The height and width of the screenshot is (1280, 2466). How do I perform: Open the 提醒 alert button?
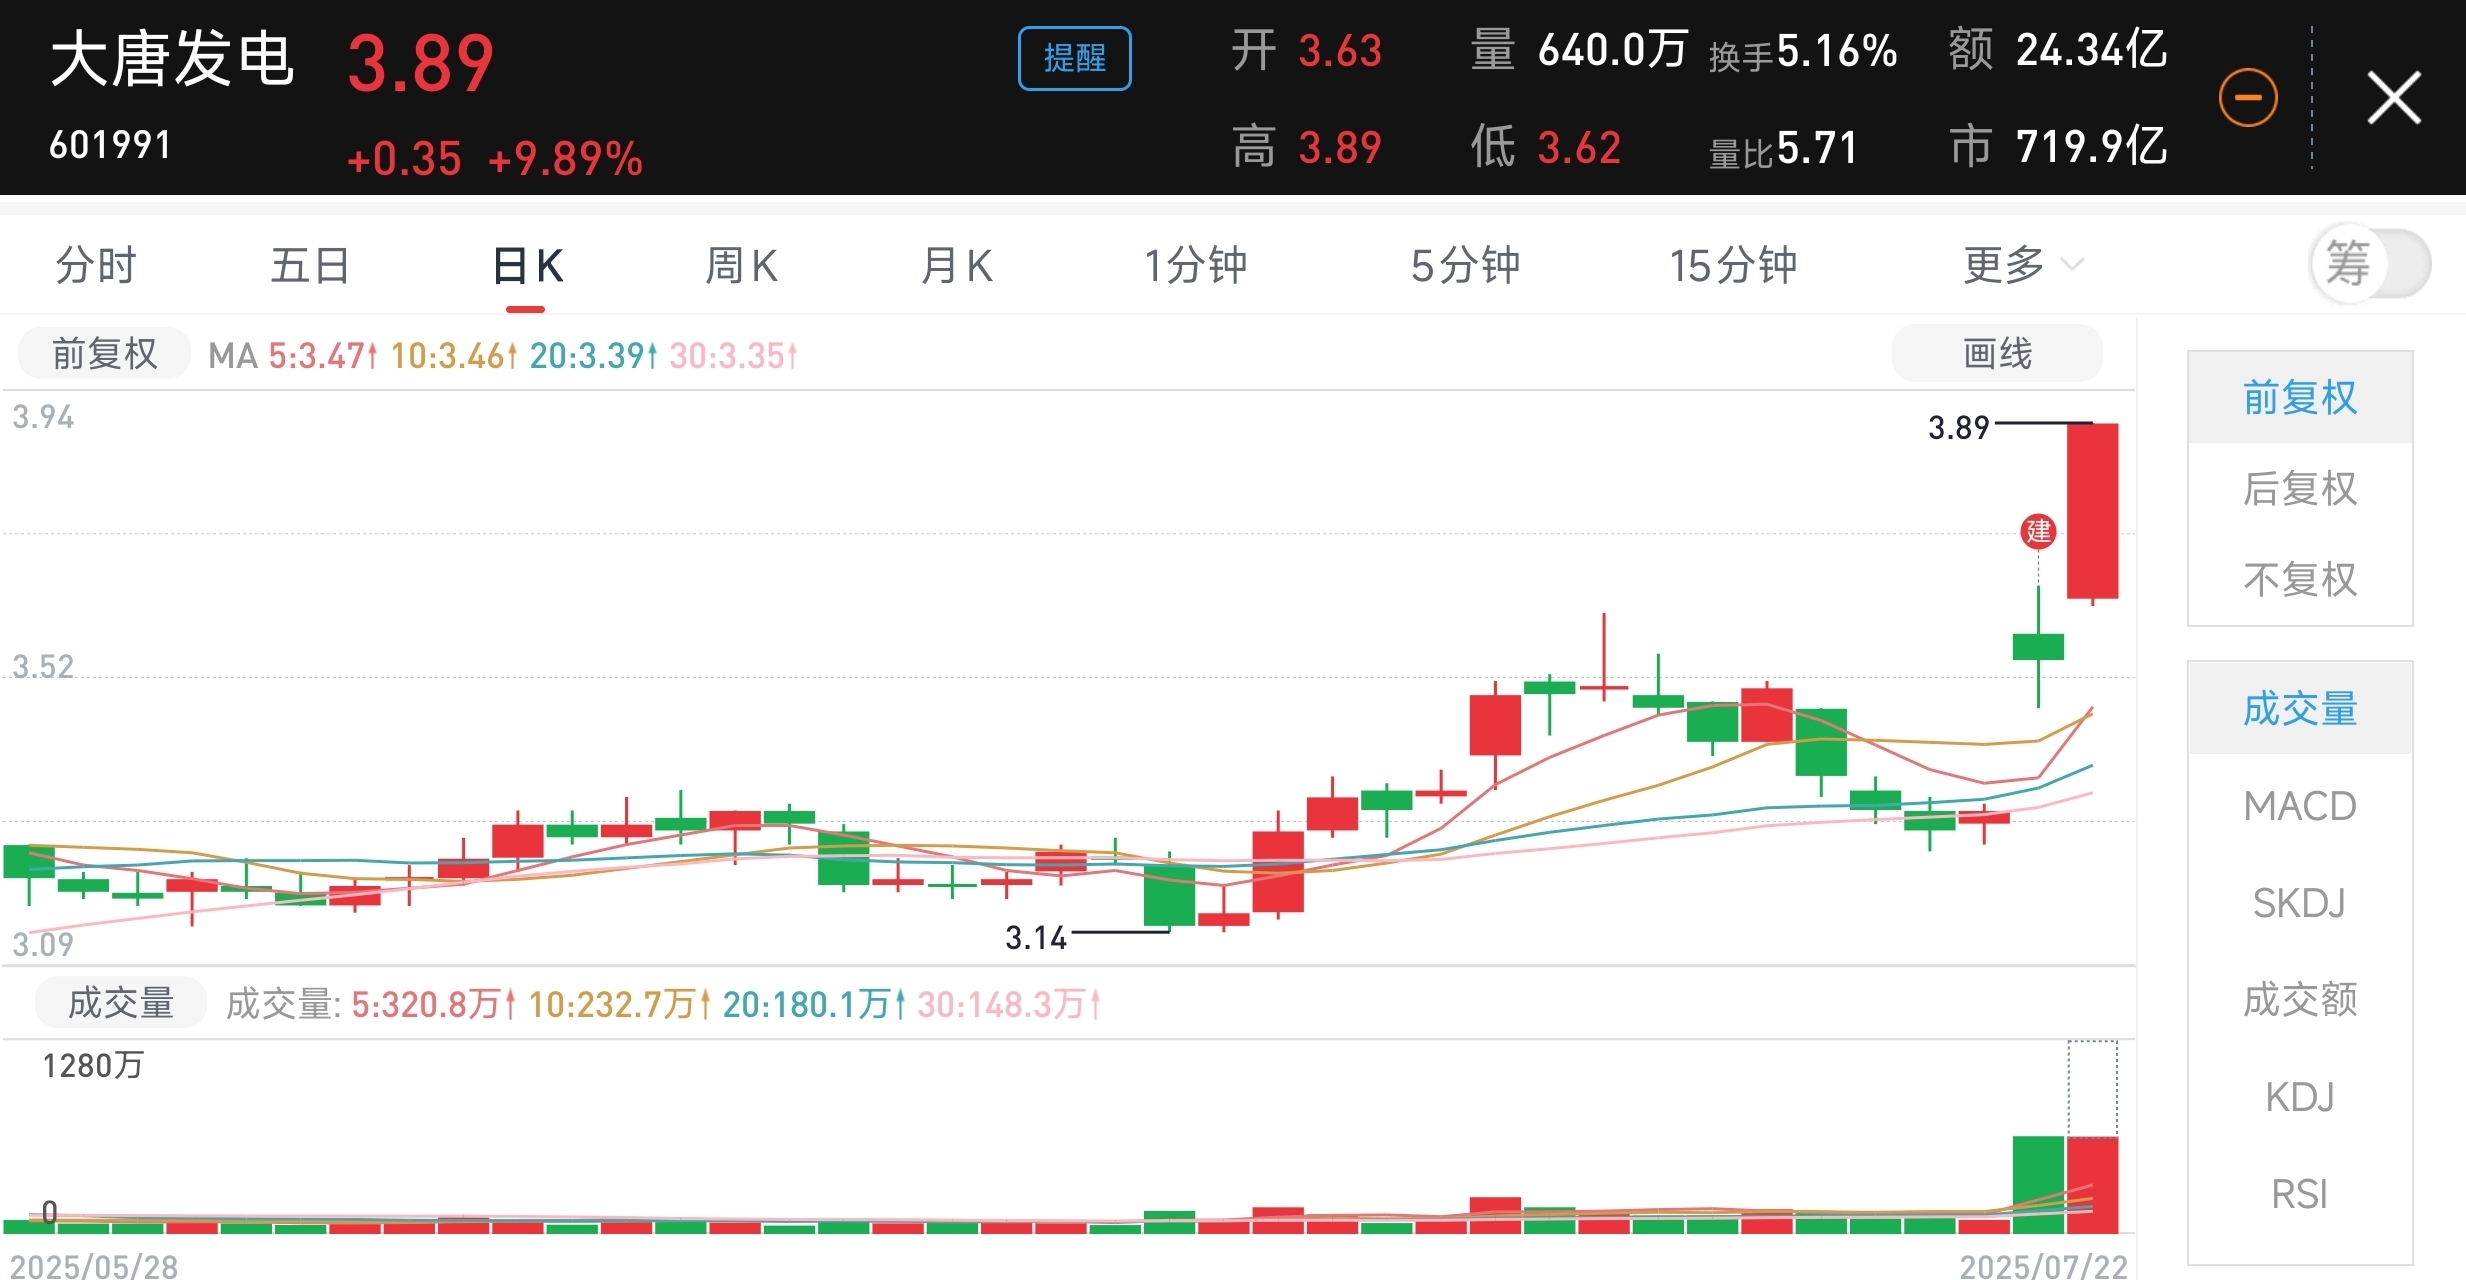point(1075,58)
